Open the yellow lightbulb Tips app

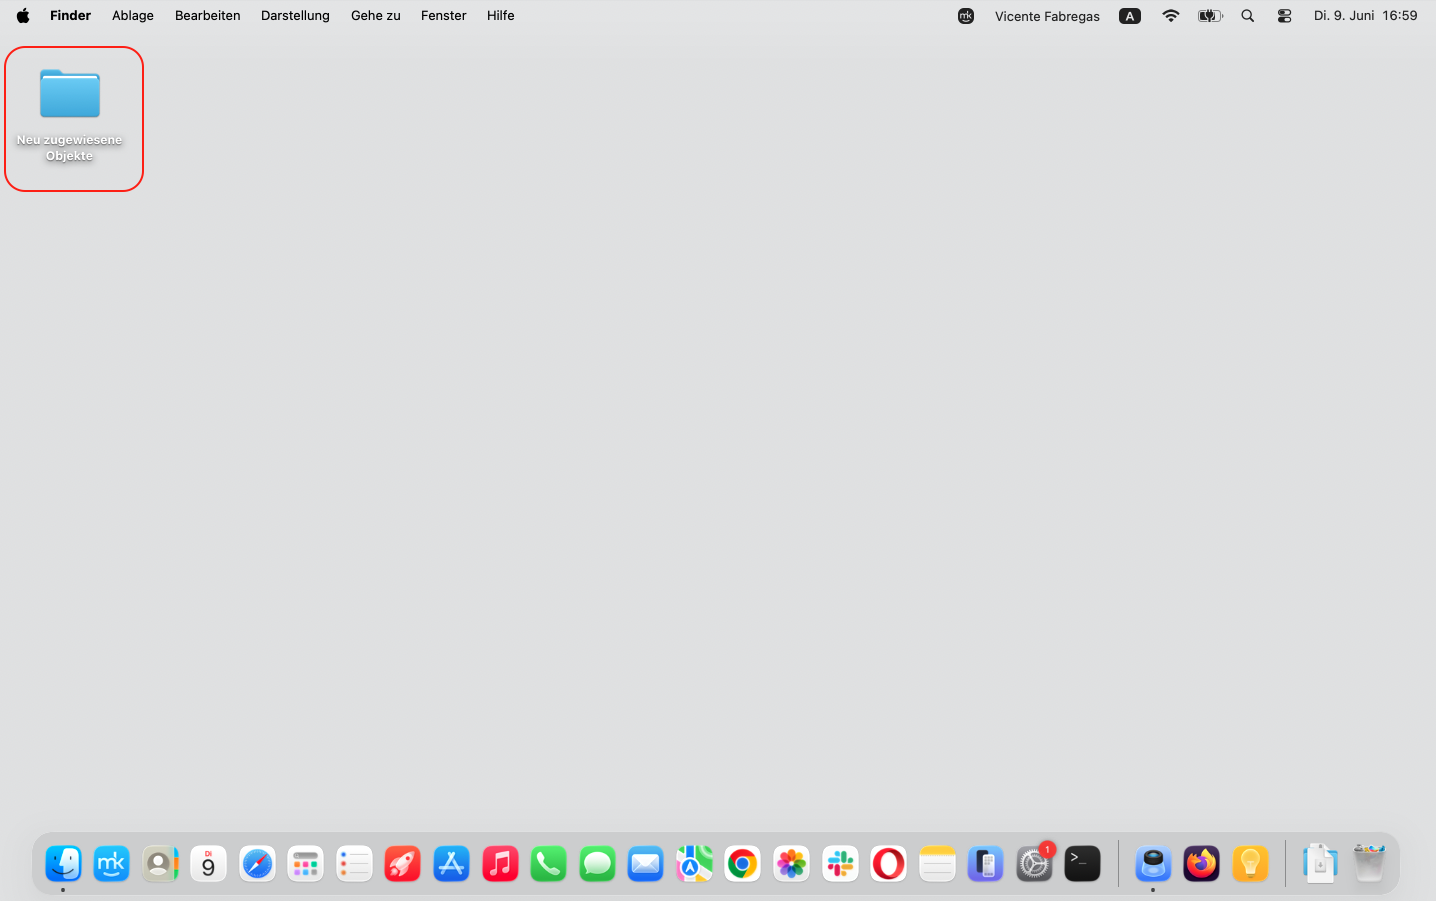(1250, 863)
